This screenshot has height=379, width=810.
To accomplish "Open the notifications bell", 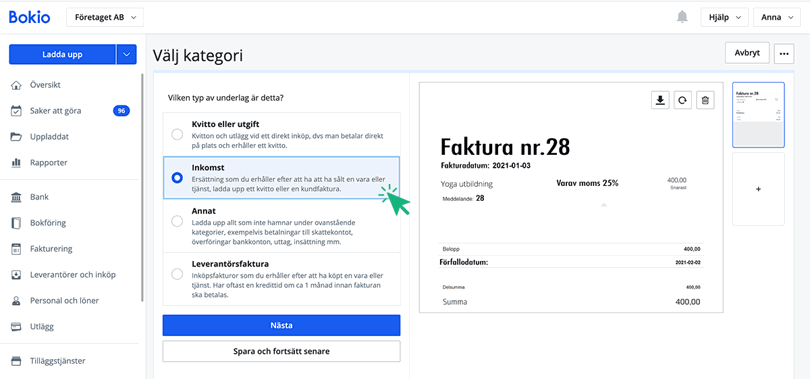I will (x=682, y=17).
